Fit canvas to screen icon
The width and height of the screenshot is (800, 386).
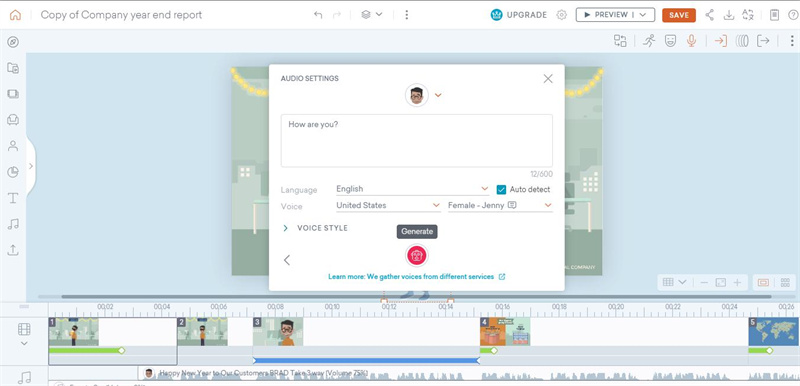(720, 282)
